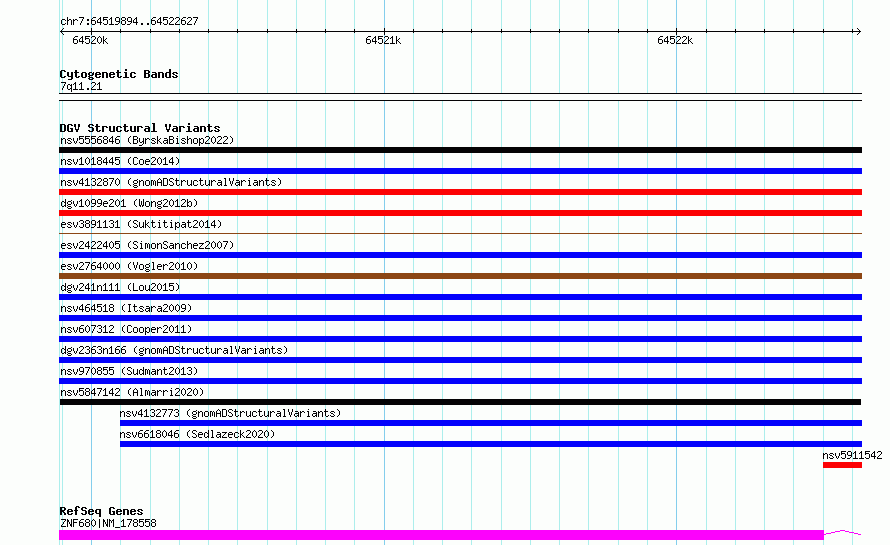Click the 64521k ruler position
This screenshot has height=545, width=890.
[383, 40]
